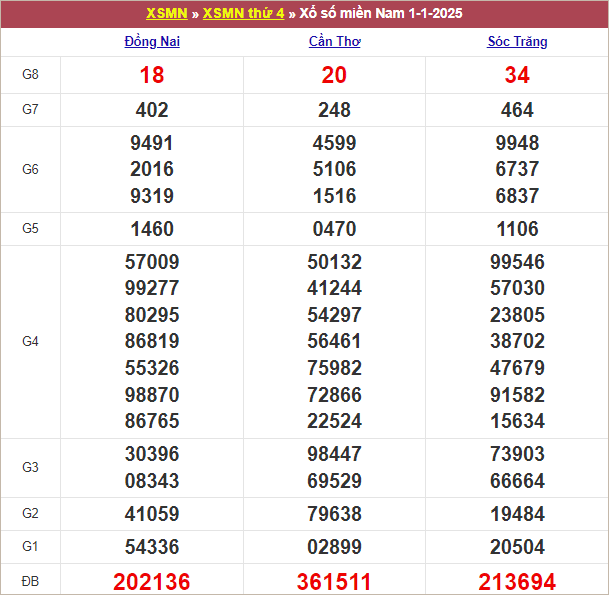The height and width of the screenshot is (595, 609).
Task: Click the G7 value 248
Action: pos(334,110)
